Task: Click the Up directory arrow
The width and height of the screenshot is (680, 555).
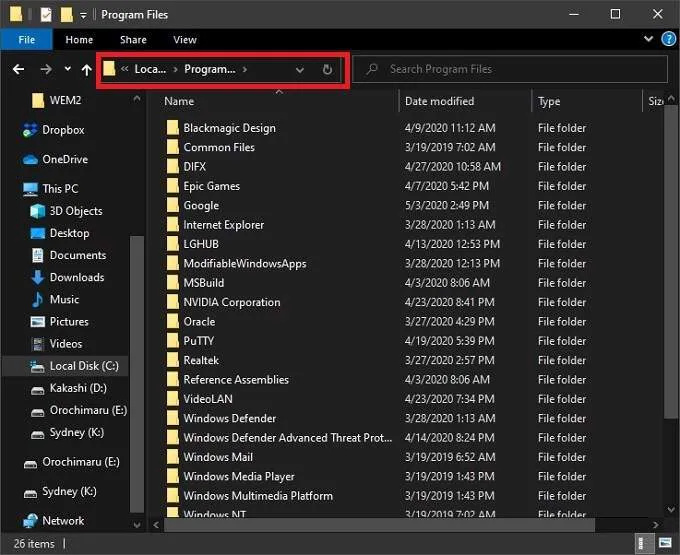Action: [86, 69]
